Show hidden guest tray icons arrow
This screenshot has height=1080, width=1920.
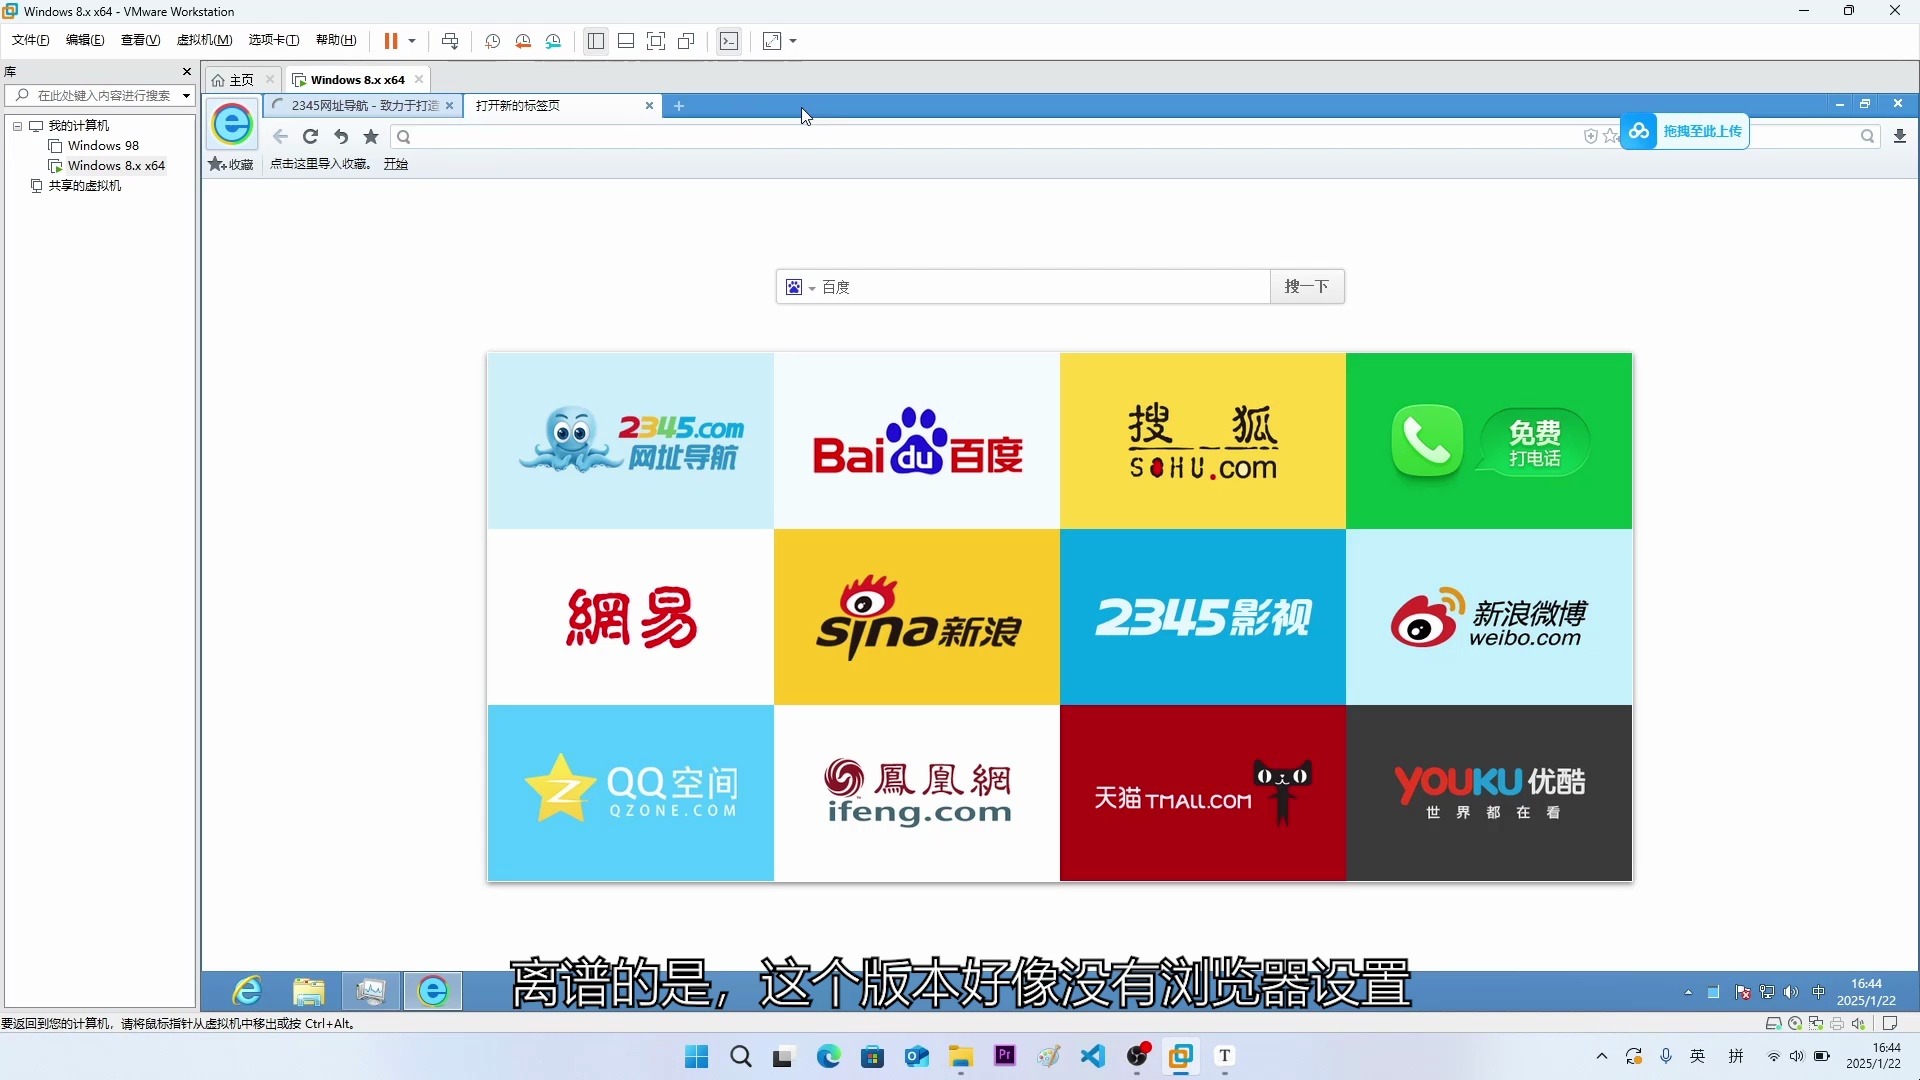[x=1688, y=993]
